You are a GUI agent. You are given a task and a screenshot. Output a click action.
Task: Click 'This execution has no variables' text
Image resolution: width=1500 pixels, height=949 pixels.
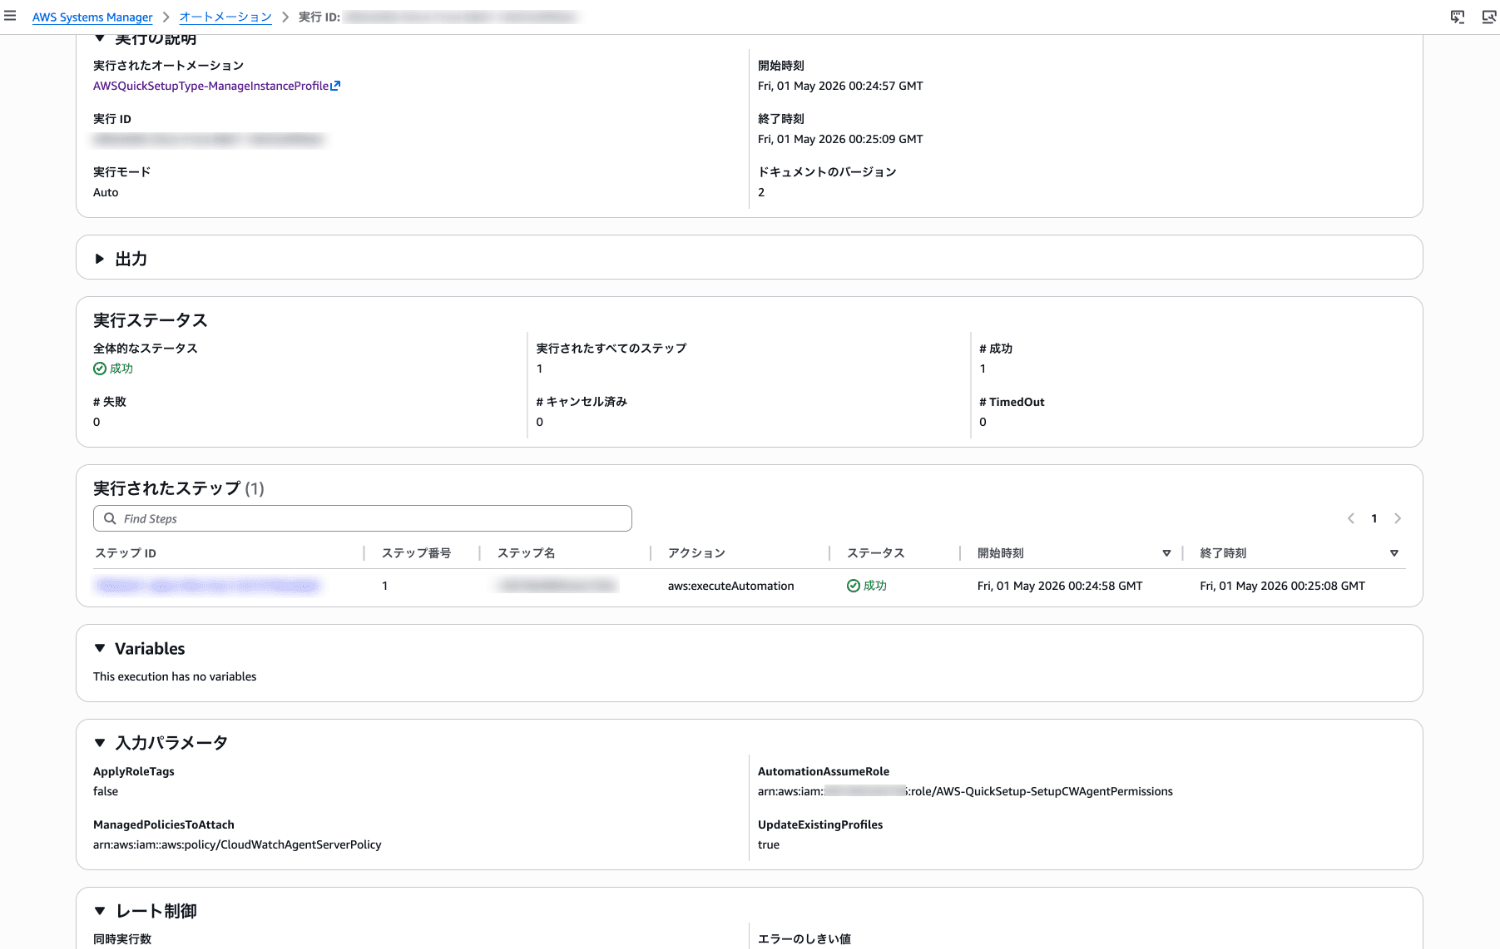point(175,677)
